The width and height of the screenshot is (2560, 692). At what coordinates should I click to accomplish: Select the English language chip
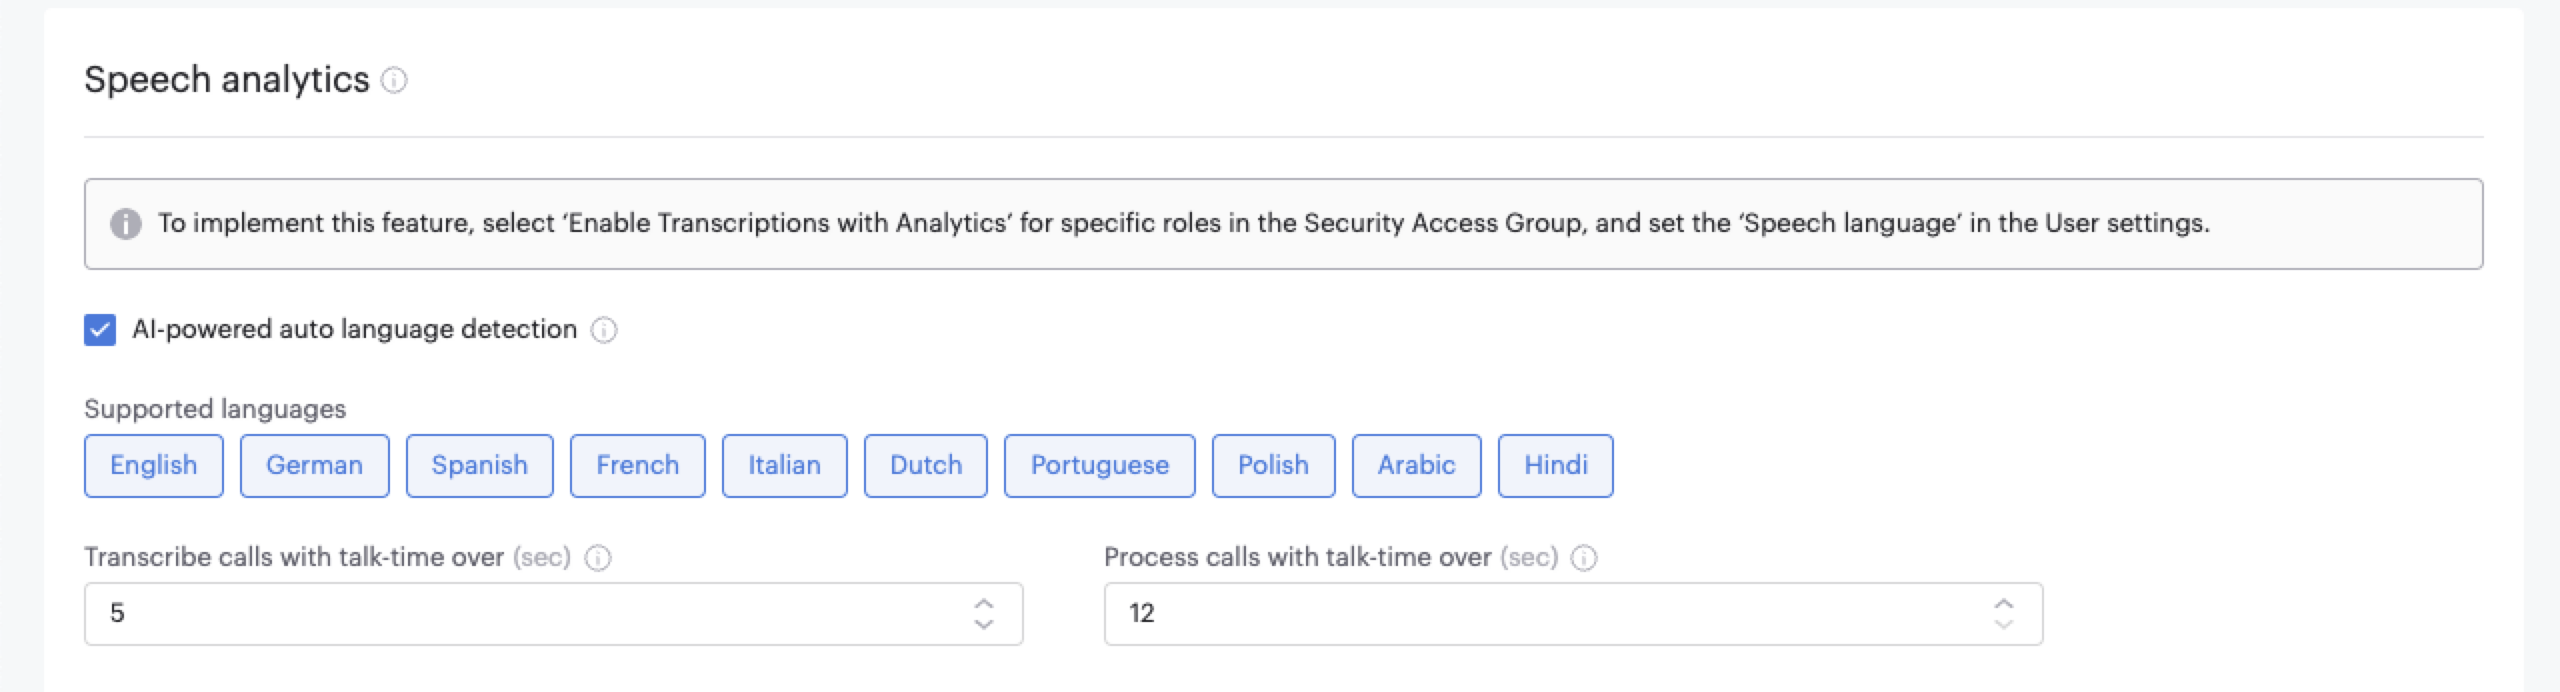(x=154, y=466)
